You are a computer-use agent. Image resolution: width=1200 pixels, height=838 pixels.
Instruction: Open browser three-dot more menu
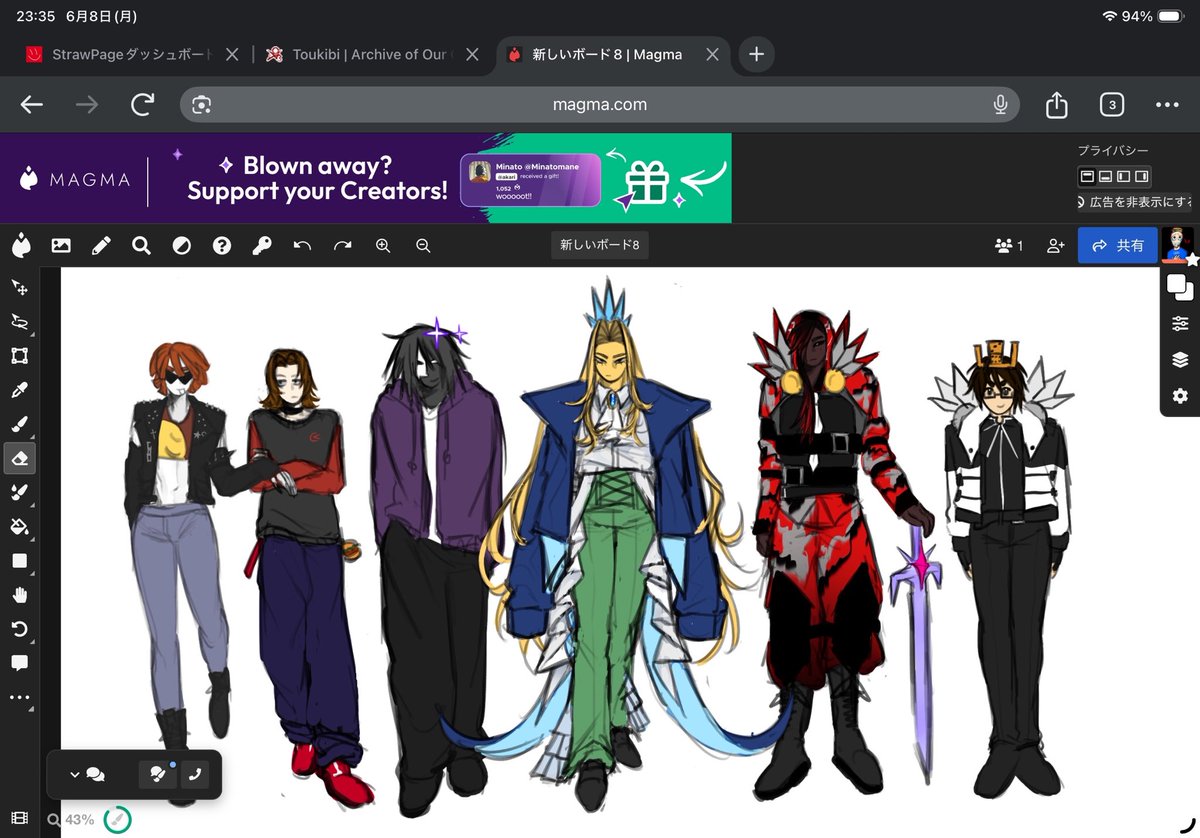[x=1167, y=104]
